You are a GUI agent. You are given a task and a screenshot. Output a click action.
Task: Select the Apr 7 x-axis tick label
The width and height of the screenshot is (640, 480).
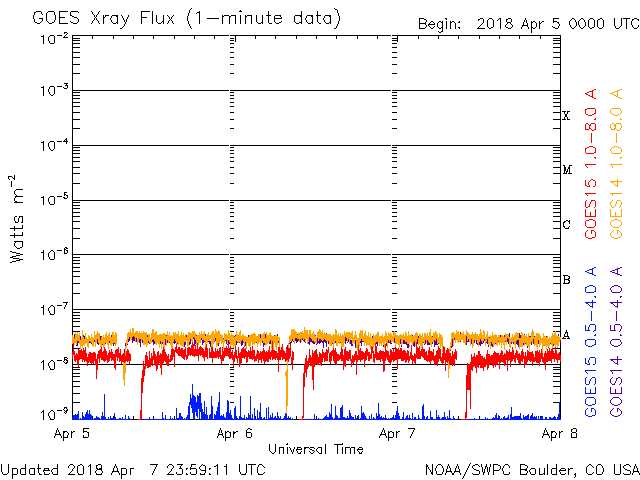[x=397, y=434]
